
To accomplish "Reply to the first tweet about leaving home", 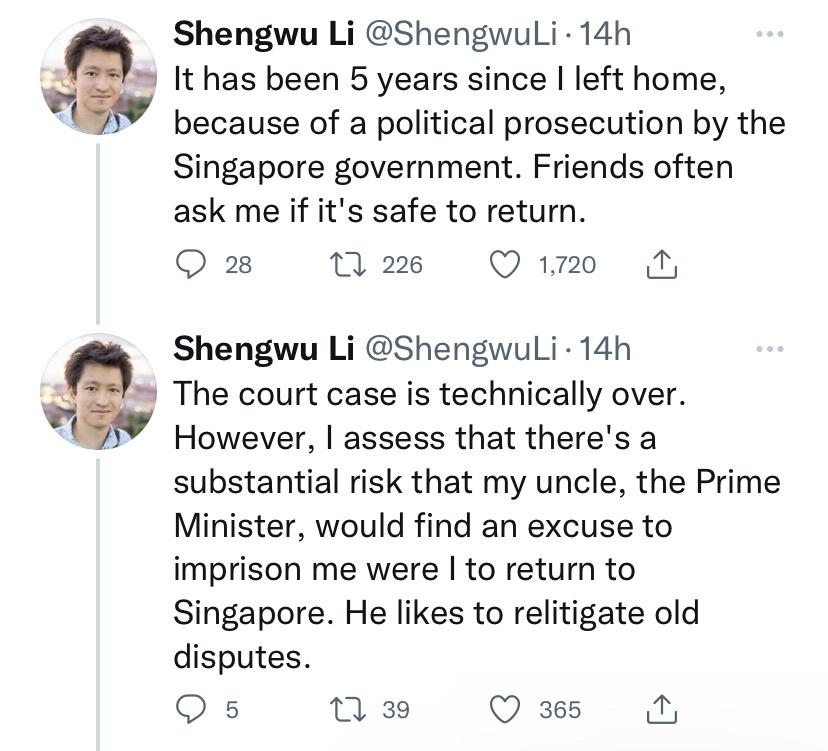I will pos(190,265).
